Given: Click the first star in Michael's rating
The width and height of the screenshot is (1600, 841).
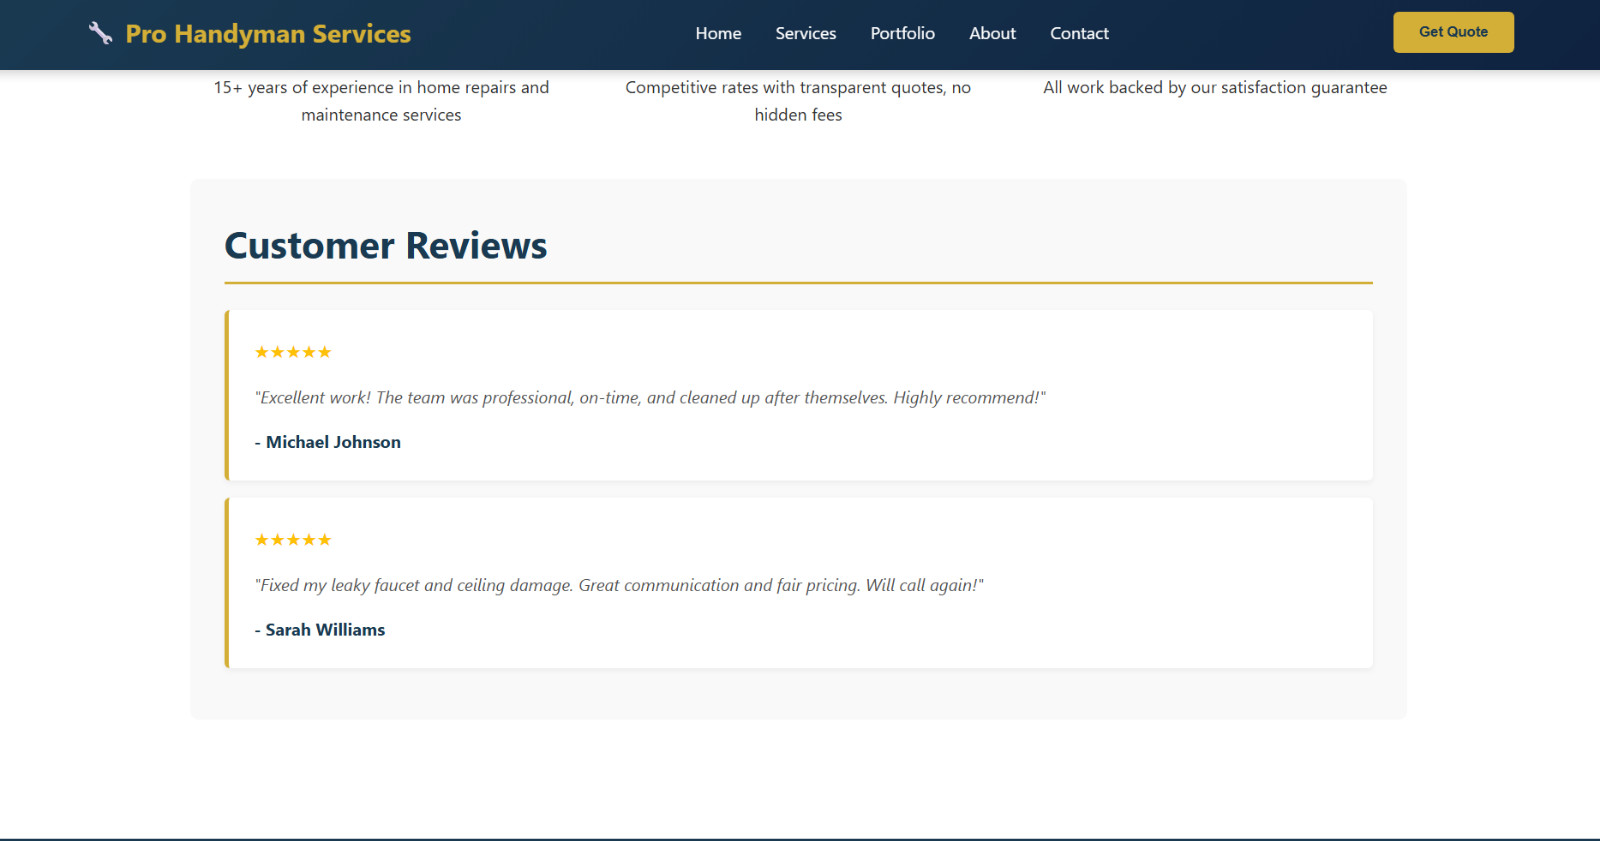Looking at the screenshot, I should click(x=262, y=352).
